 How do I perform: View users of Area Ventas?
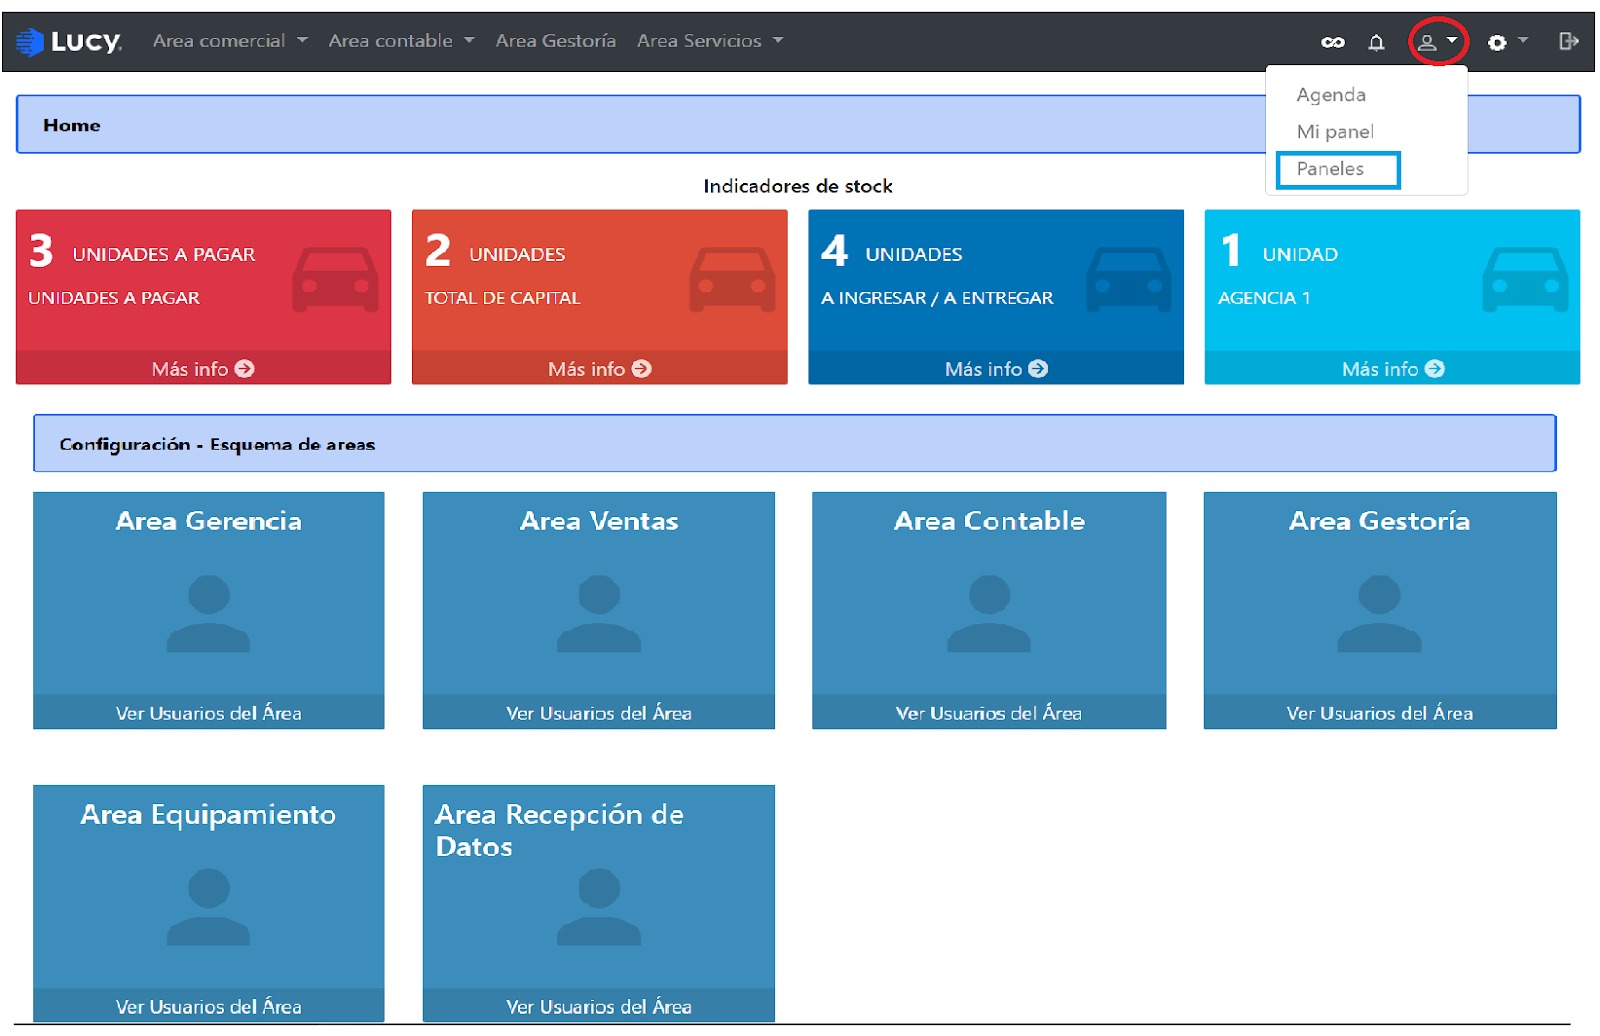pos(598,713)
